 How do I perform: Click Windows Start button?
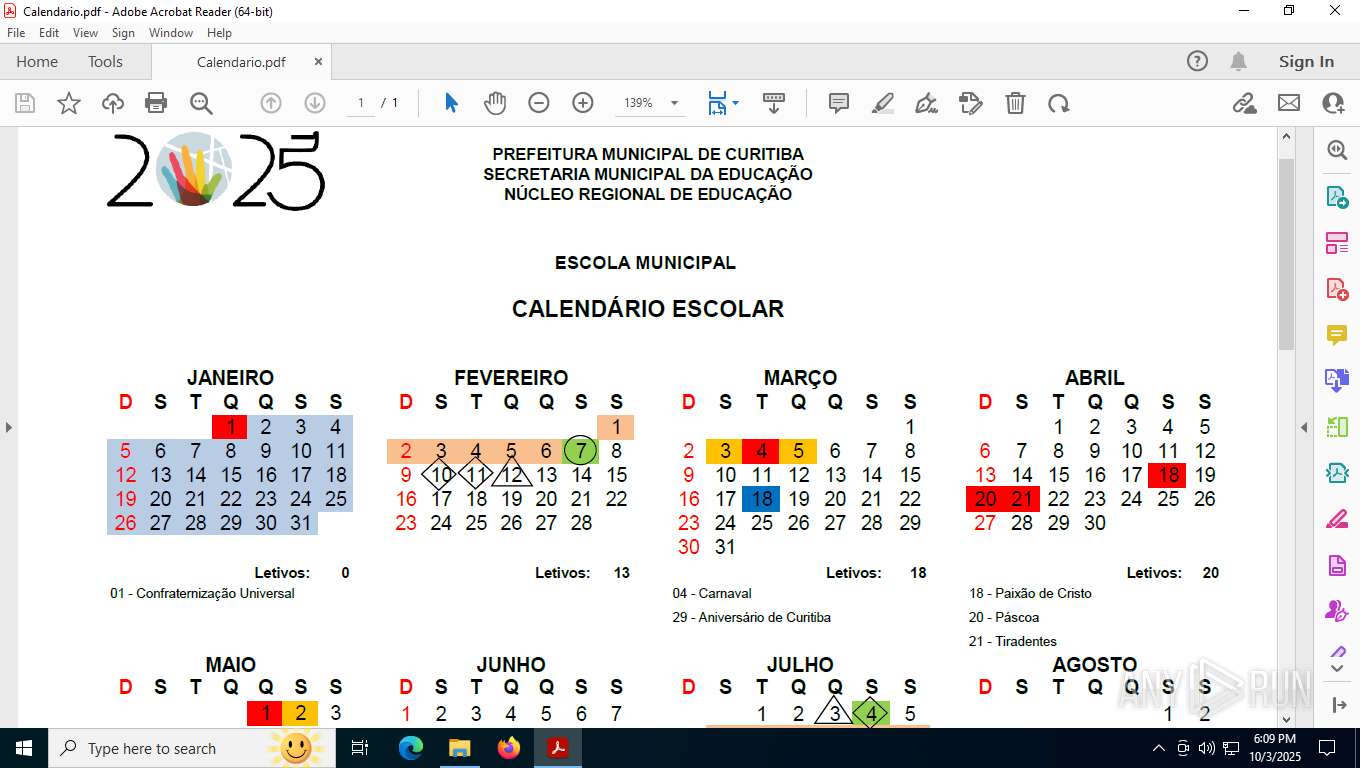(x=23, y=748)
